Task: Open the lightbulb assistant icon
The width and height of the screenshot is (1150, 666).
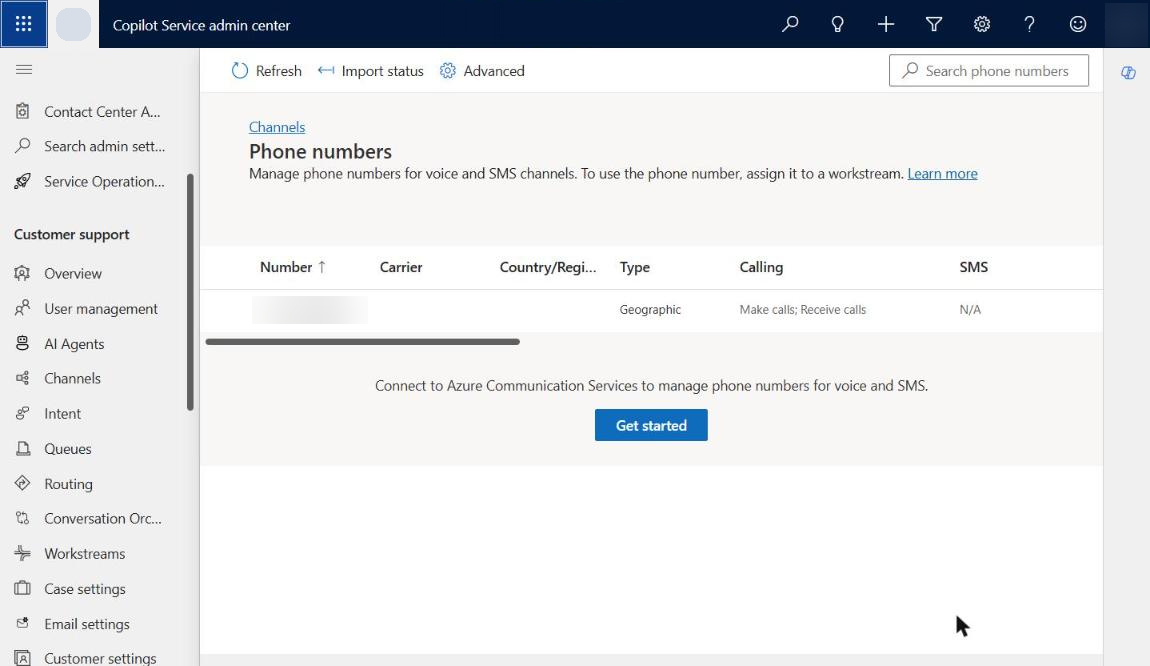Action: [x=838, y=24]
